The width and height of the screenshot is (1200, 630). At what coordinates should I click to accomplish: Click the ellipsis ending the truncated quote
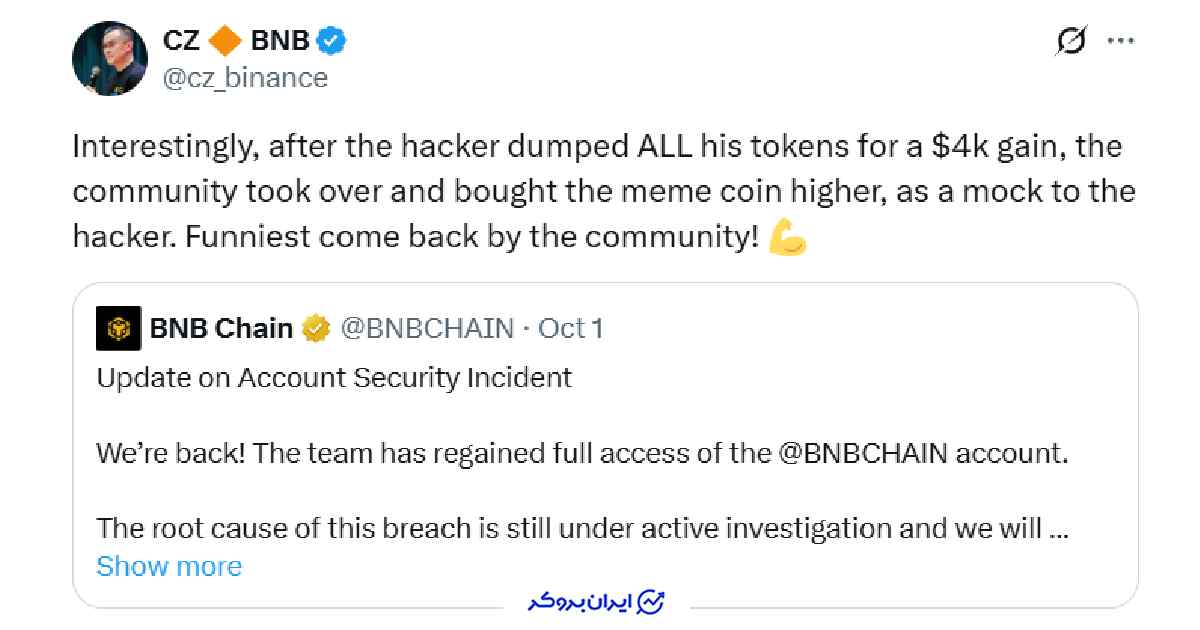click(x=1060, y=528)
